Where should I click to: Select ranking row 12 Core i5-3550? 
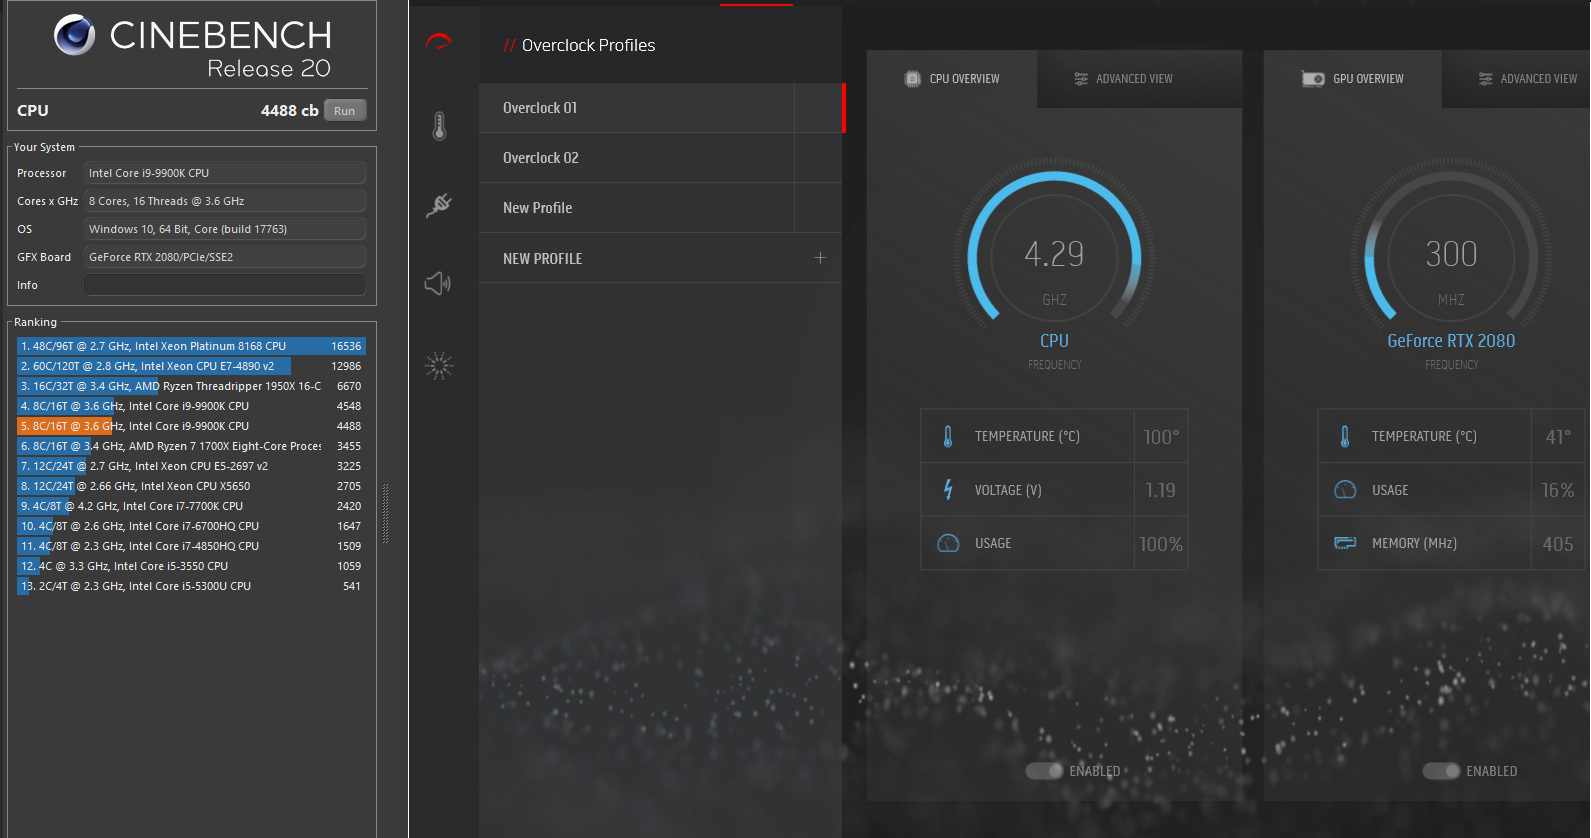tap(191, 566)
